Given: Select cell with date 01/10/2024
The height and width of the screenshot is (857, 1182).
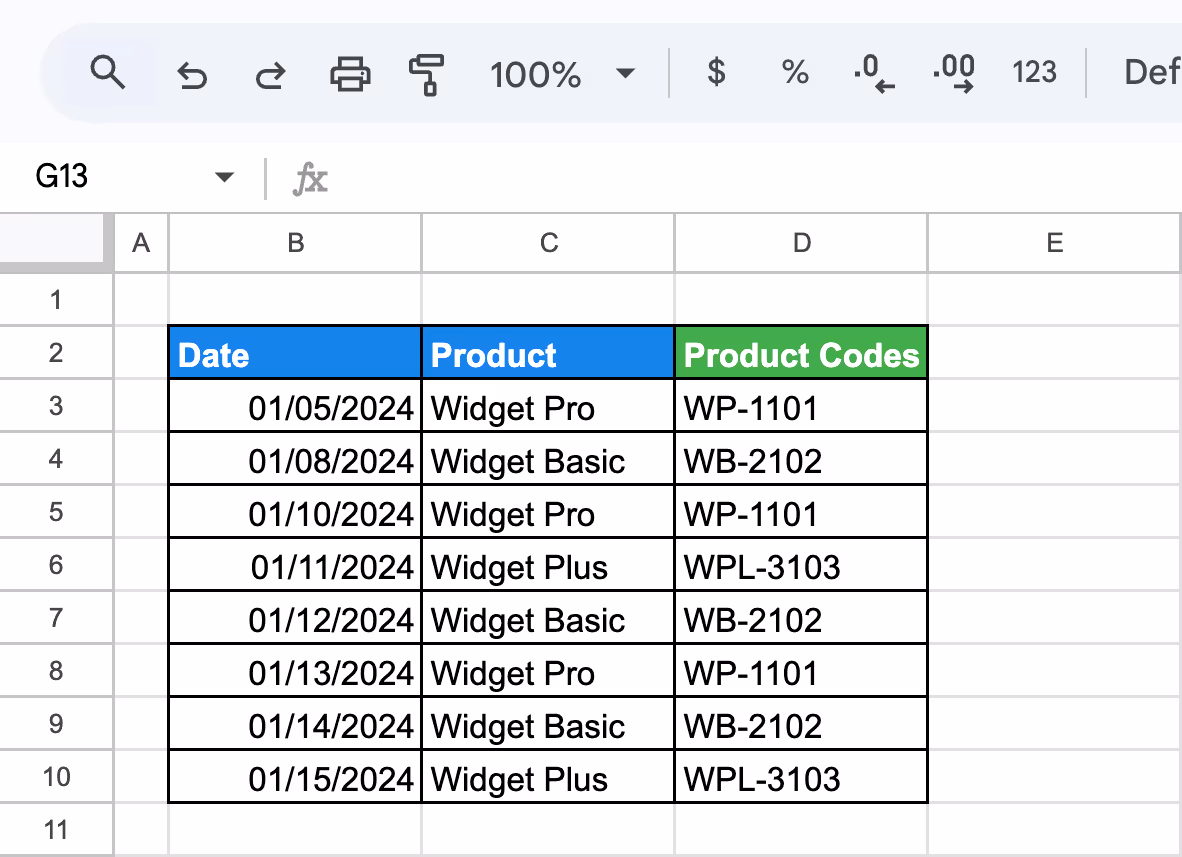Looking at the screenshot, I should point(295,513).
